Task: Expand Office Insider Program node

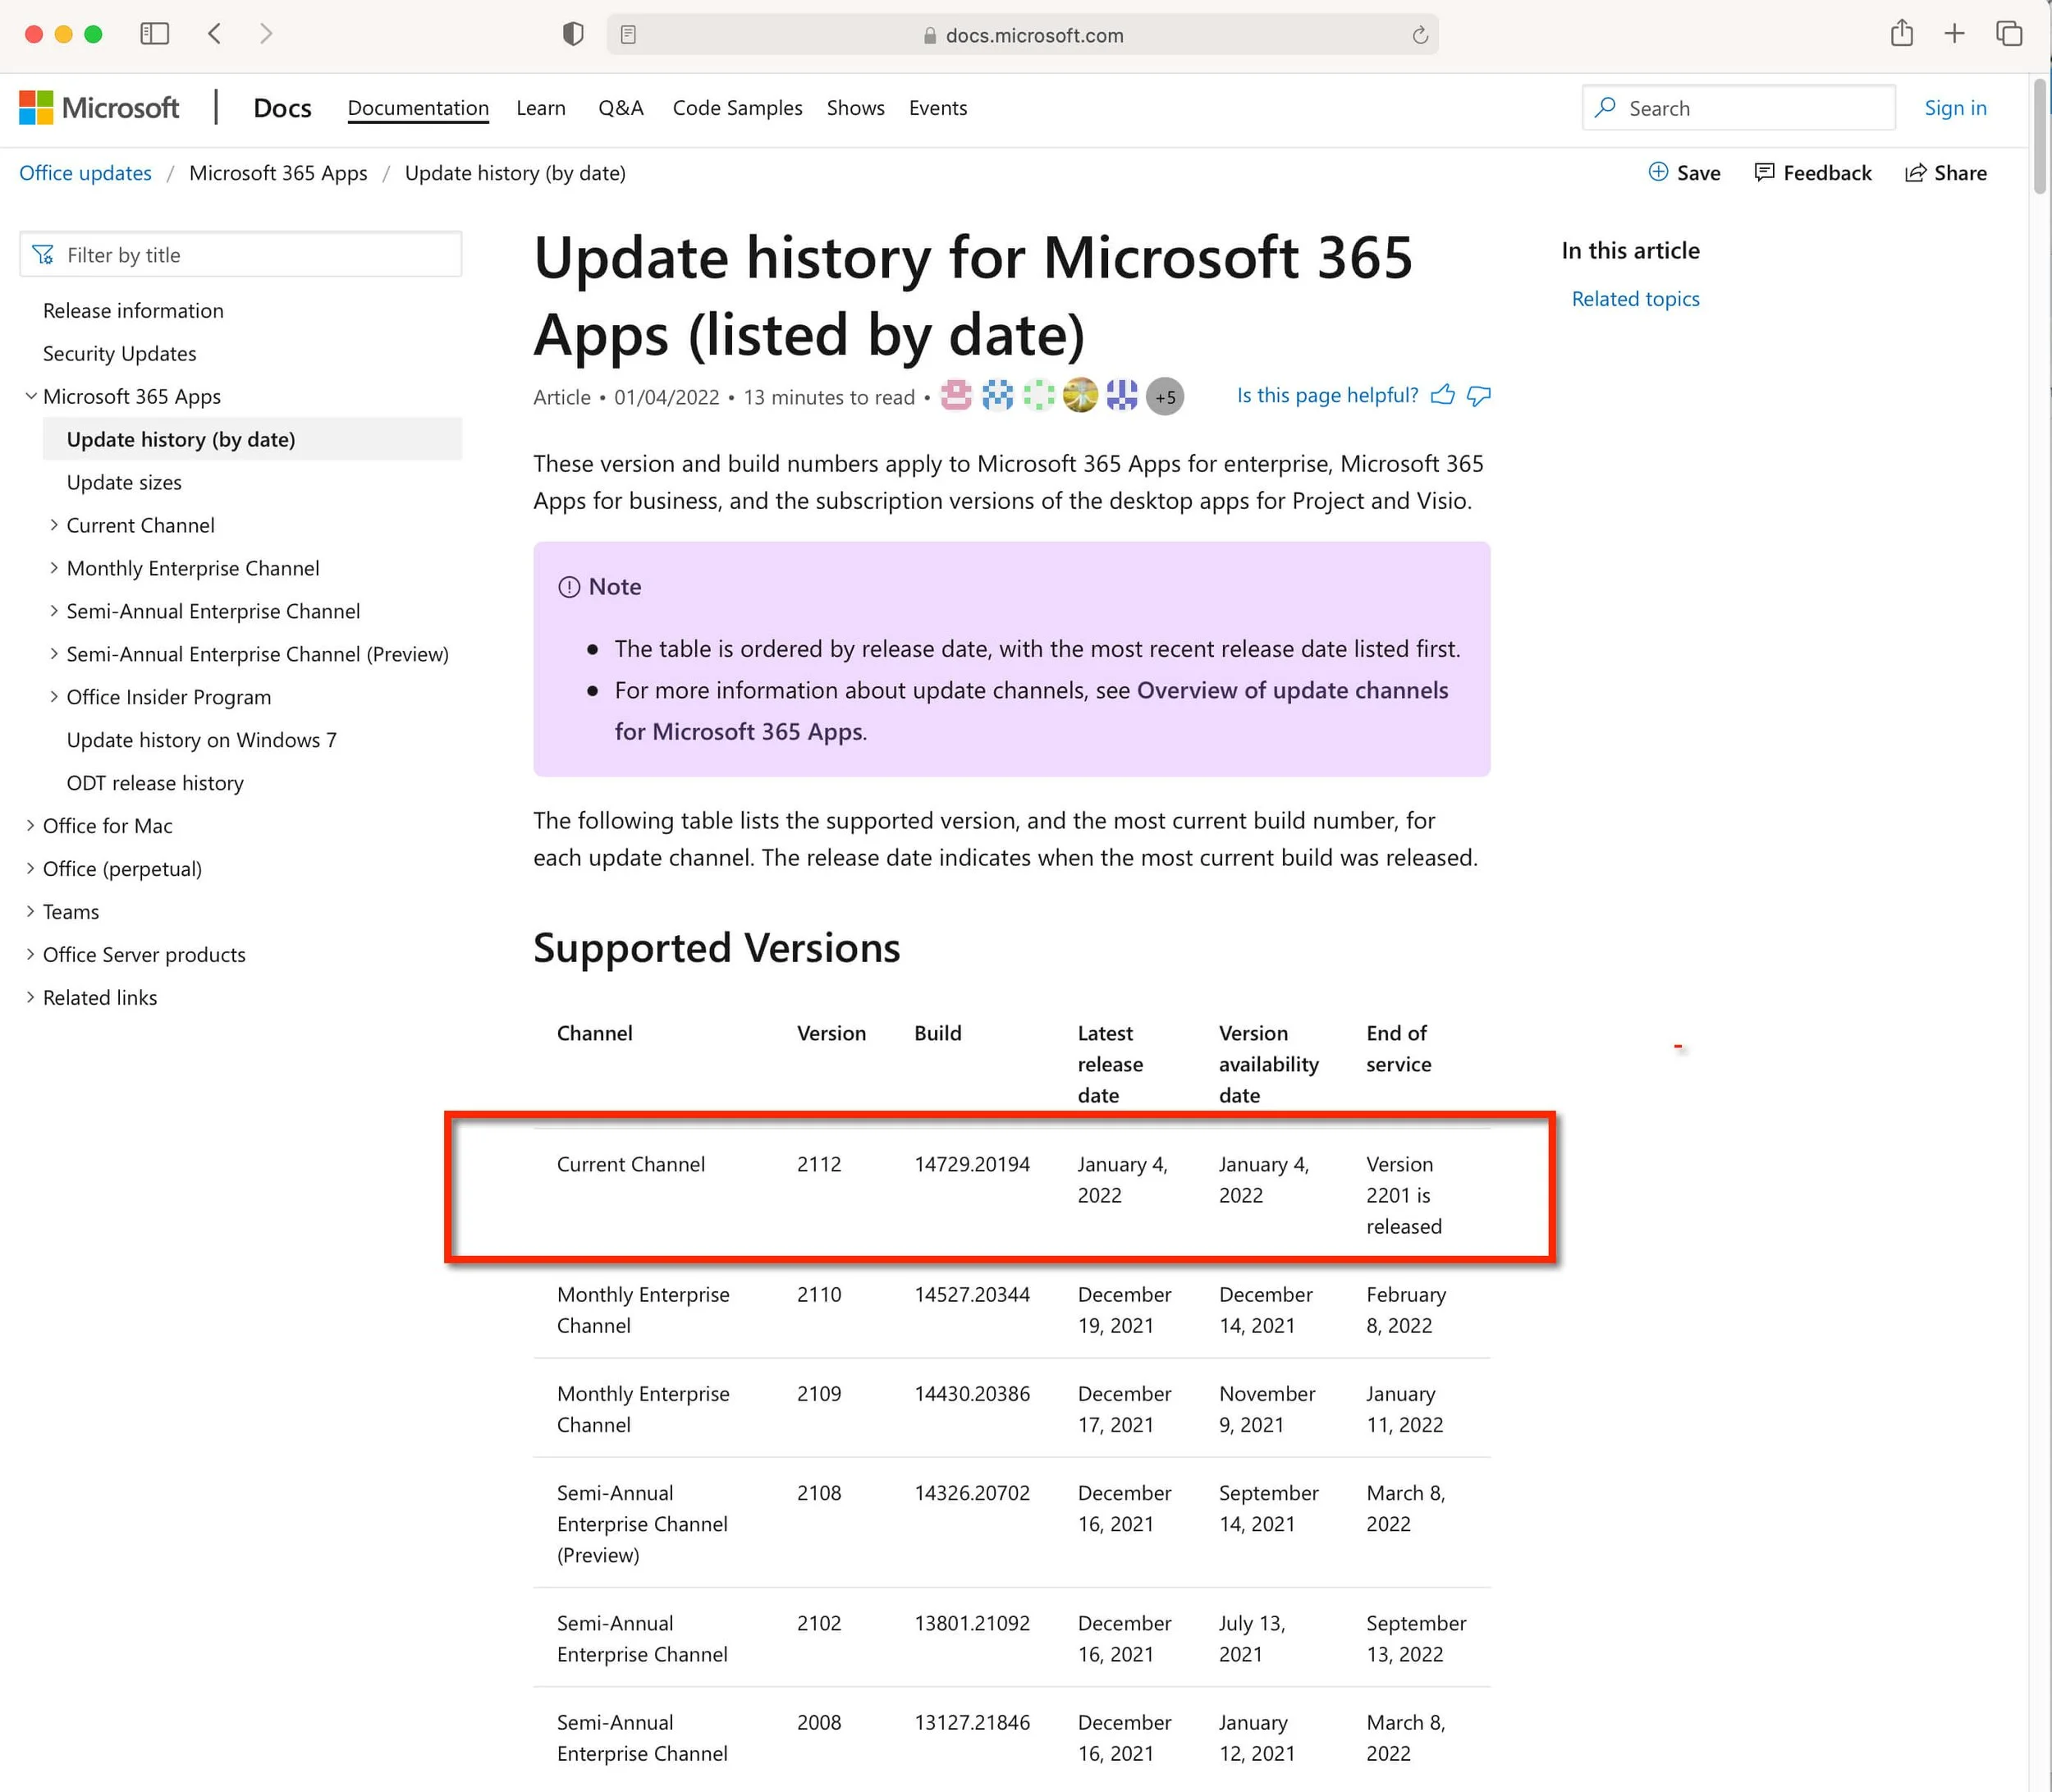Action: 54,697
